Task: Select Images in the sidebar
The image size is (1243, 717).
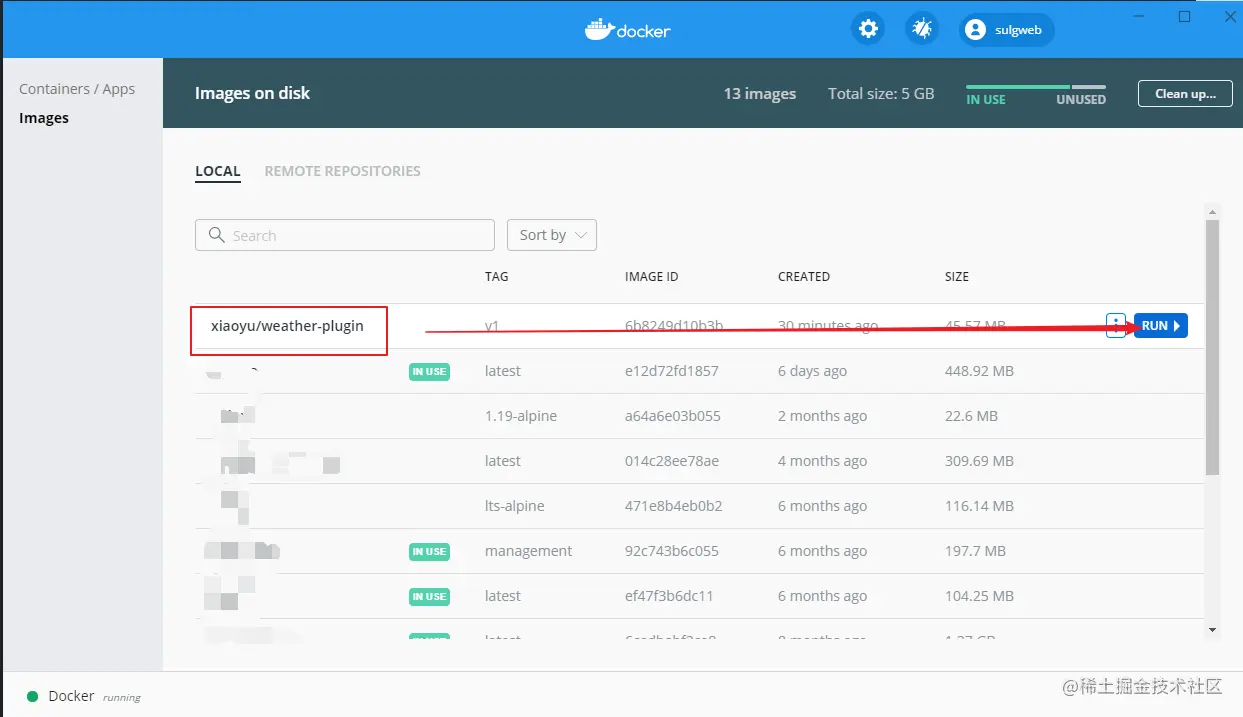Action: (44, 118)
